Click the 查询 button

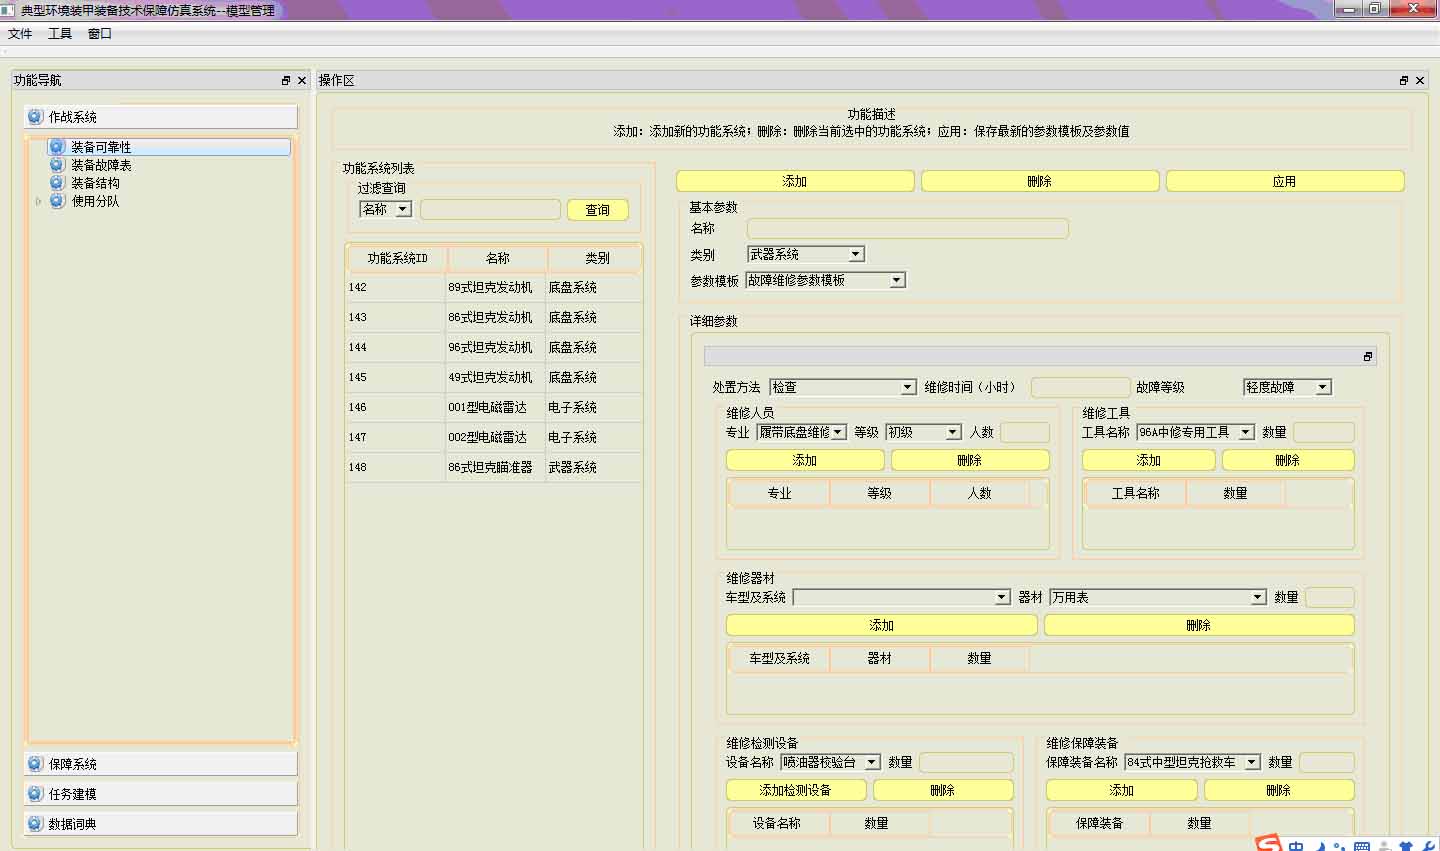tap(598, 210)
